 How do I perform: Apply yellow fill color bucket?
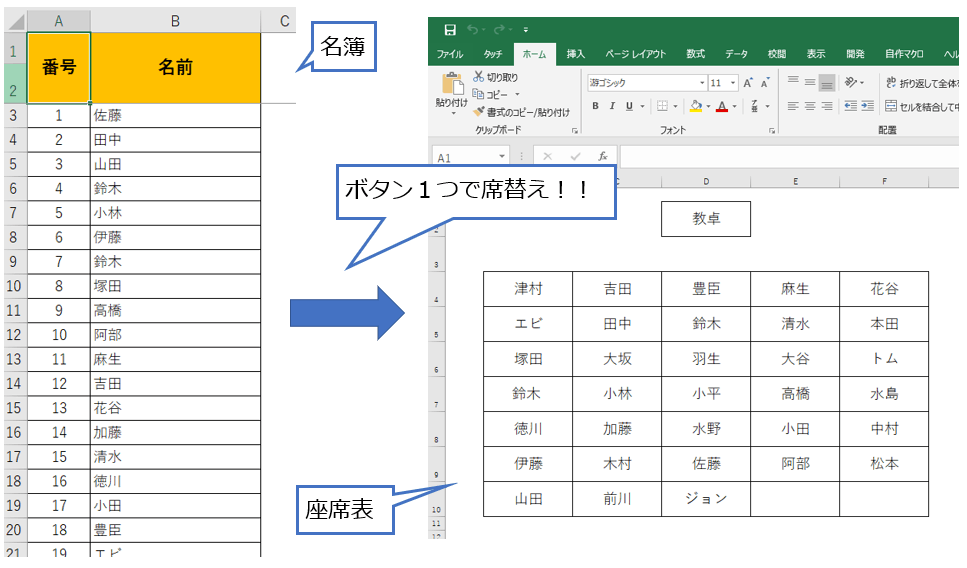click(x=696, y=106)
